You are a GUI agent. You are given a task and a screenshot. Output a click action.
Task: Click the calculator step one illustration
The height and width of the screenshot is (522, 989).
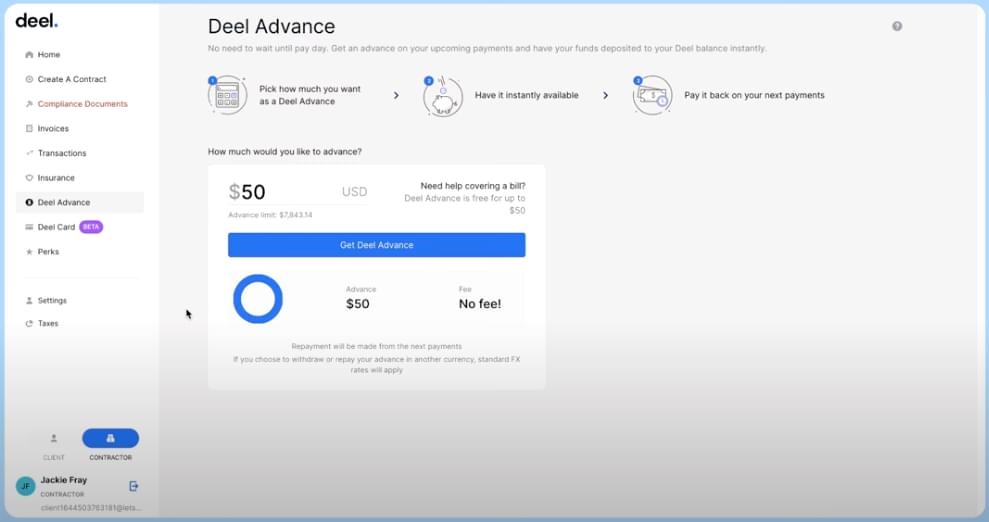pos(227,95)
